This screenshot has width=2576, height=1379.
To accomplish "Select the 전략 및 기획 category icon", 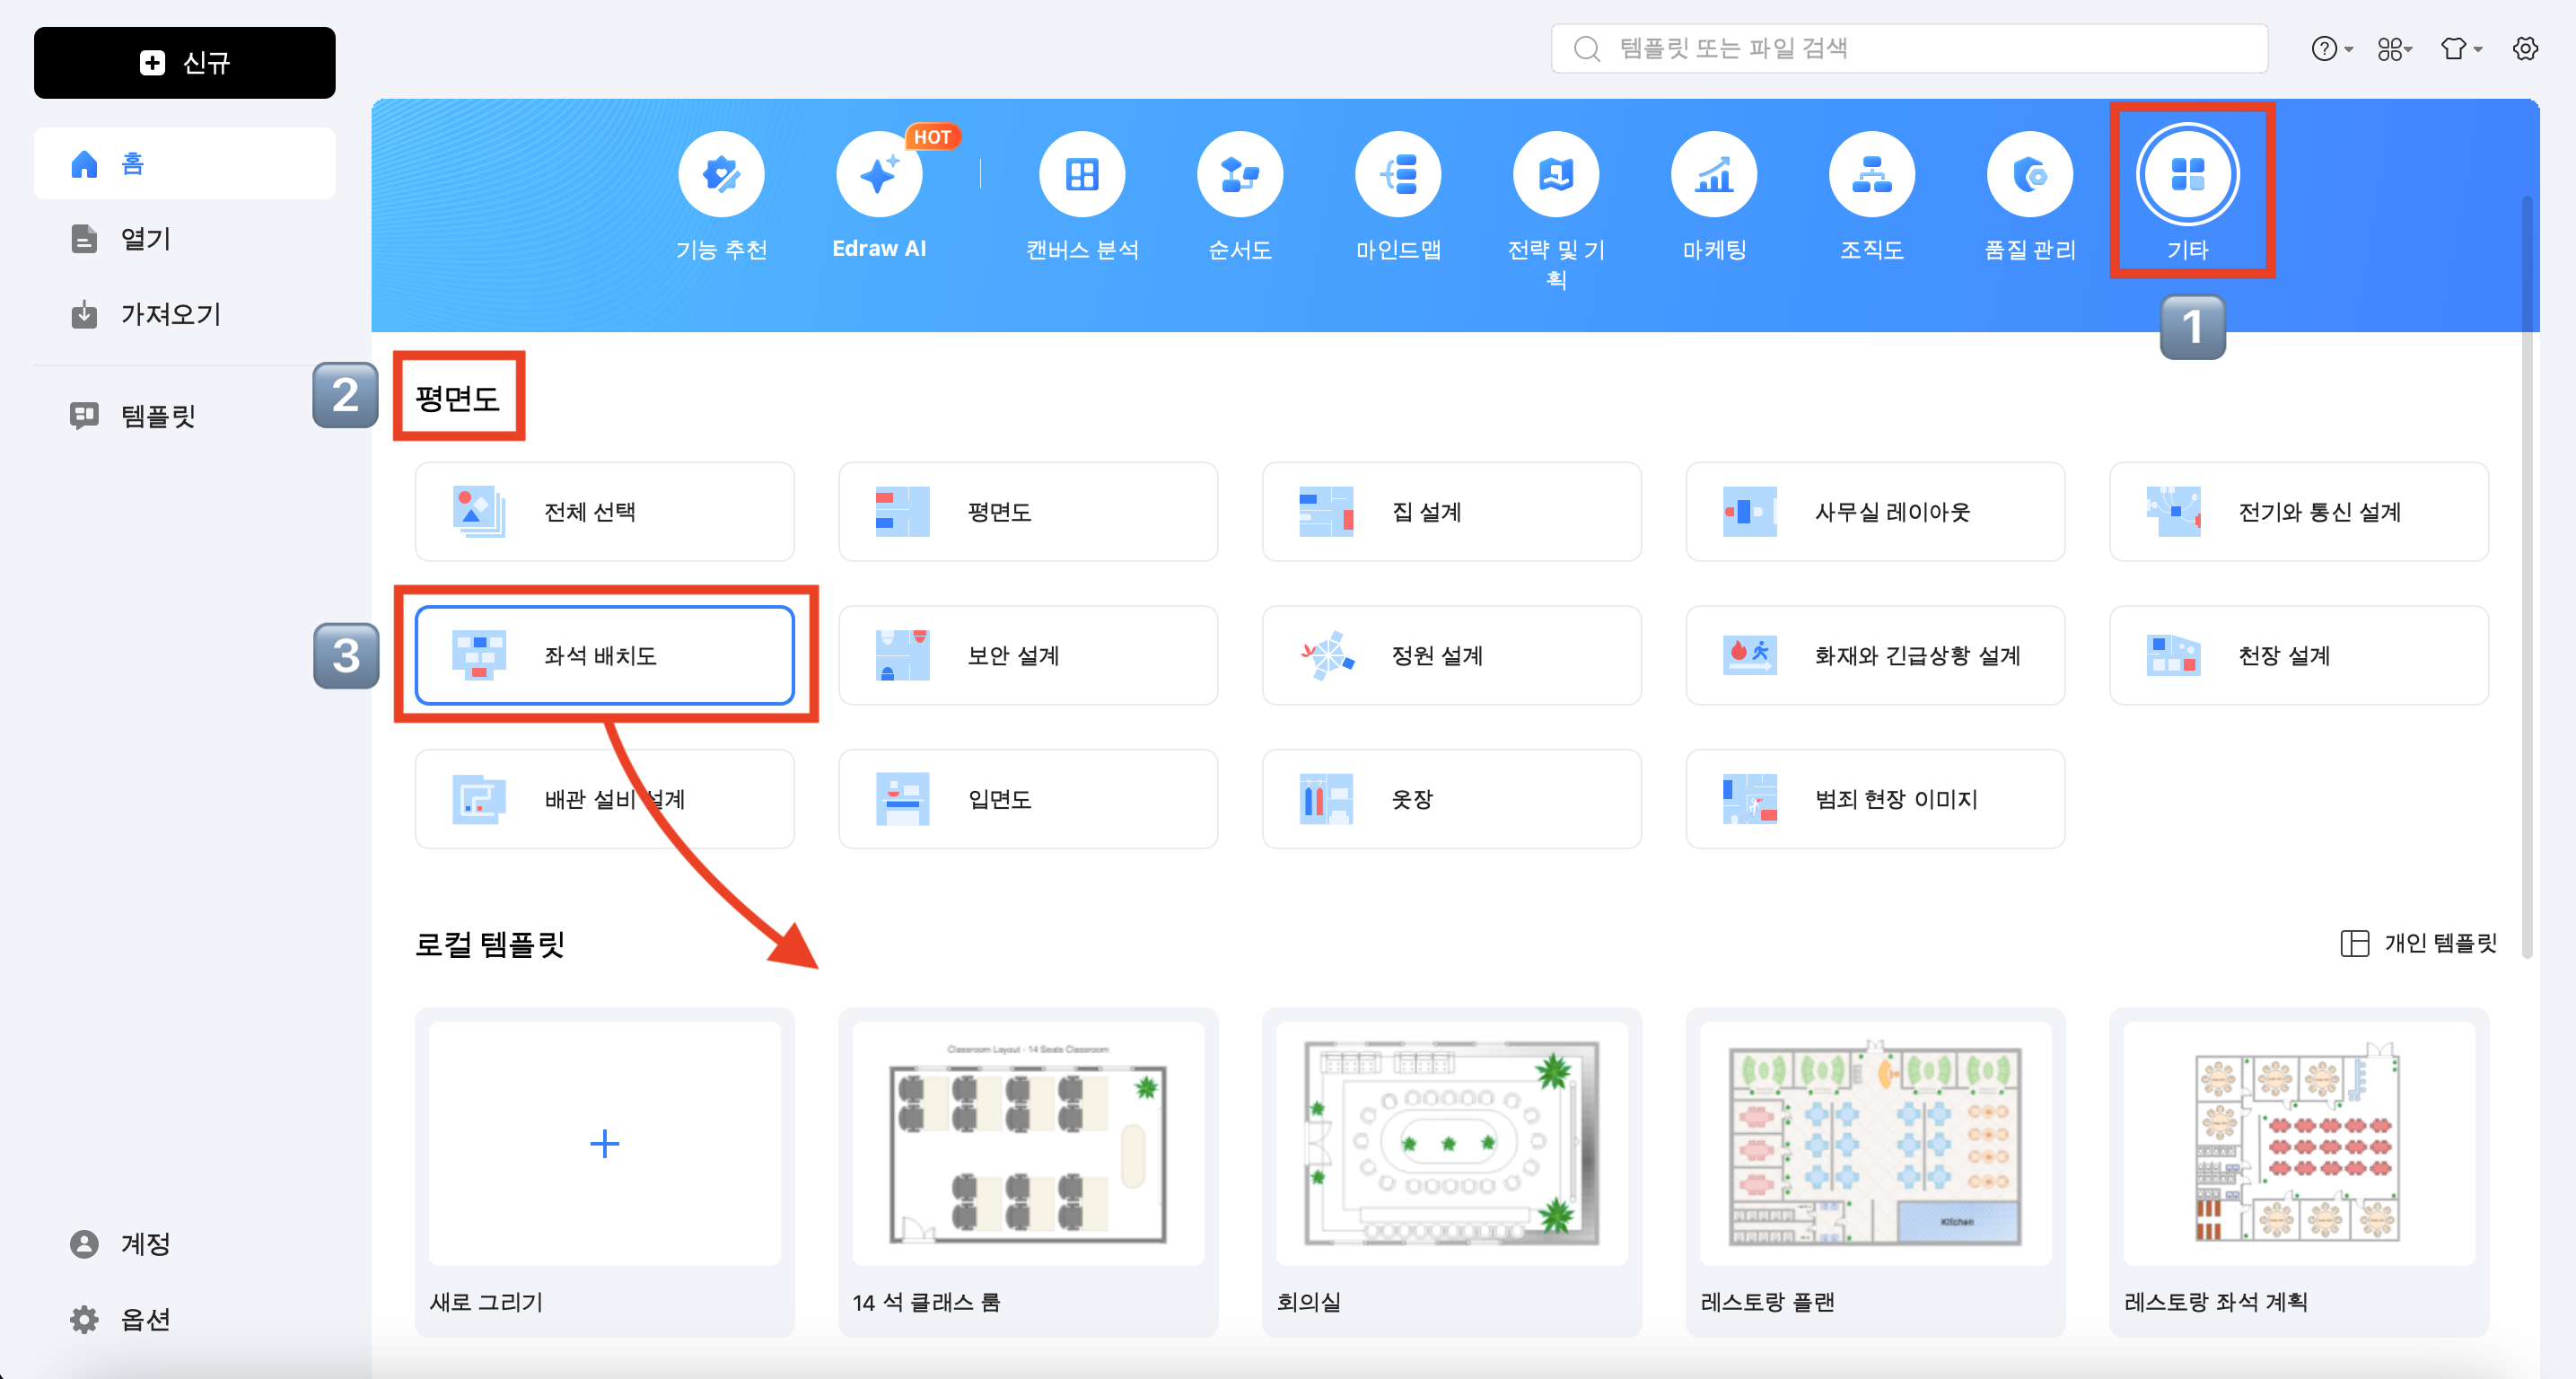I will pos(1556,175).
